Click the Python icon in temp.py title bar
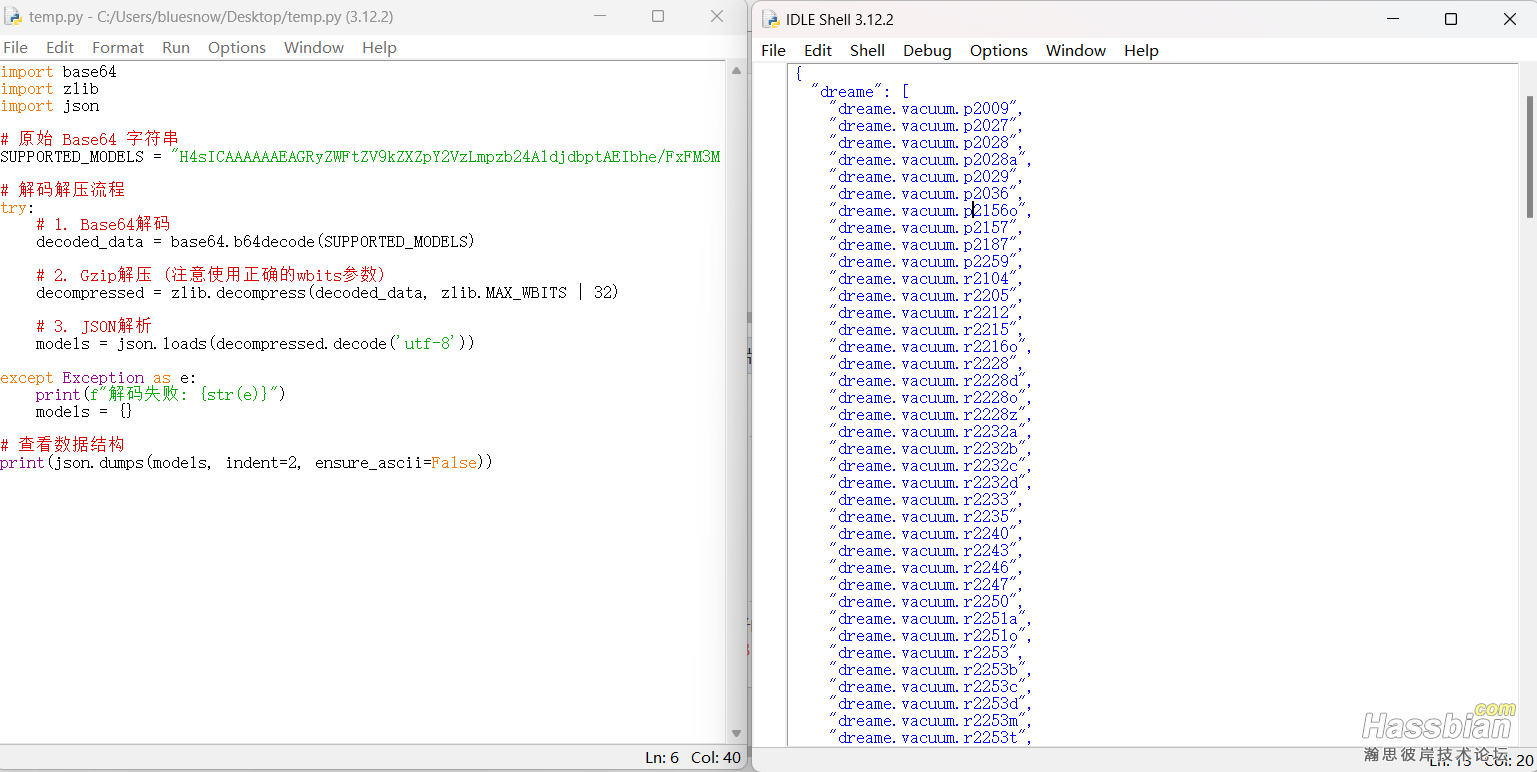This screenshot has height=772, width=1537. click(x=13, y=17)
